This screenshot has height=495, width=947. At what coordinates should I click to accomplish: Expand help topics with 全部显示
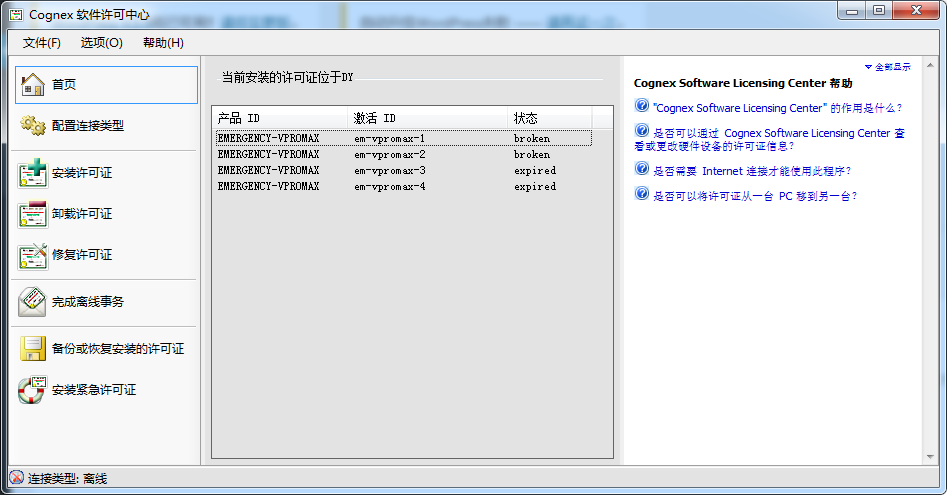(888, 67)
